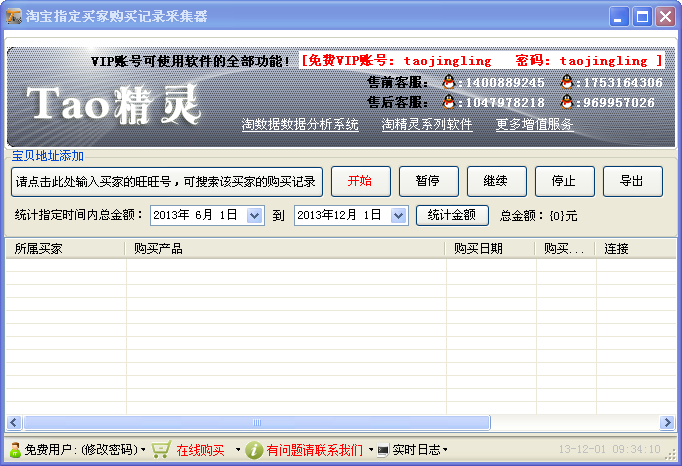Export records with the 导出 button

click(x=632, y=181)
